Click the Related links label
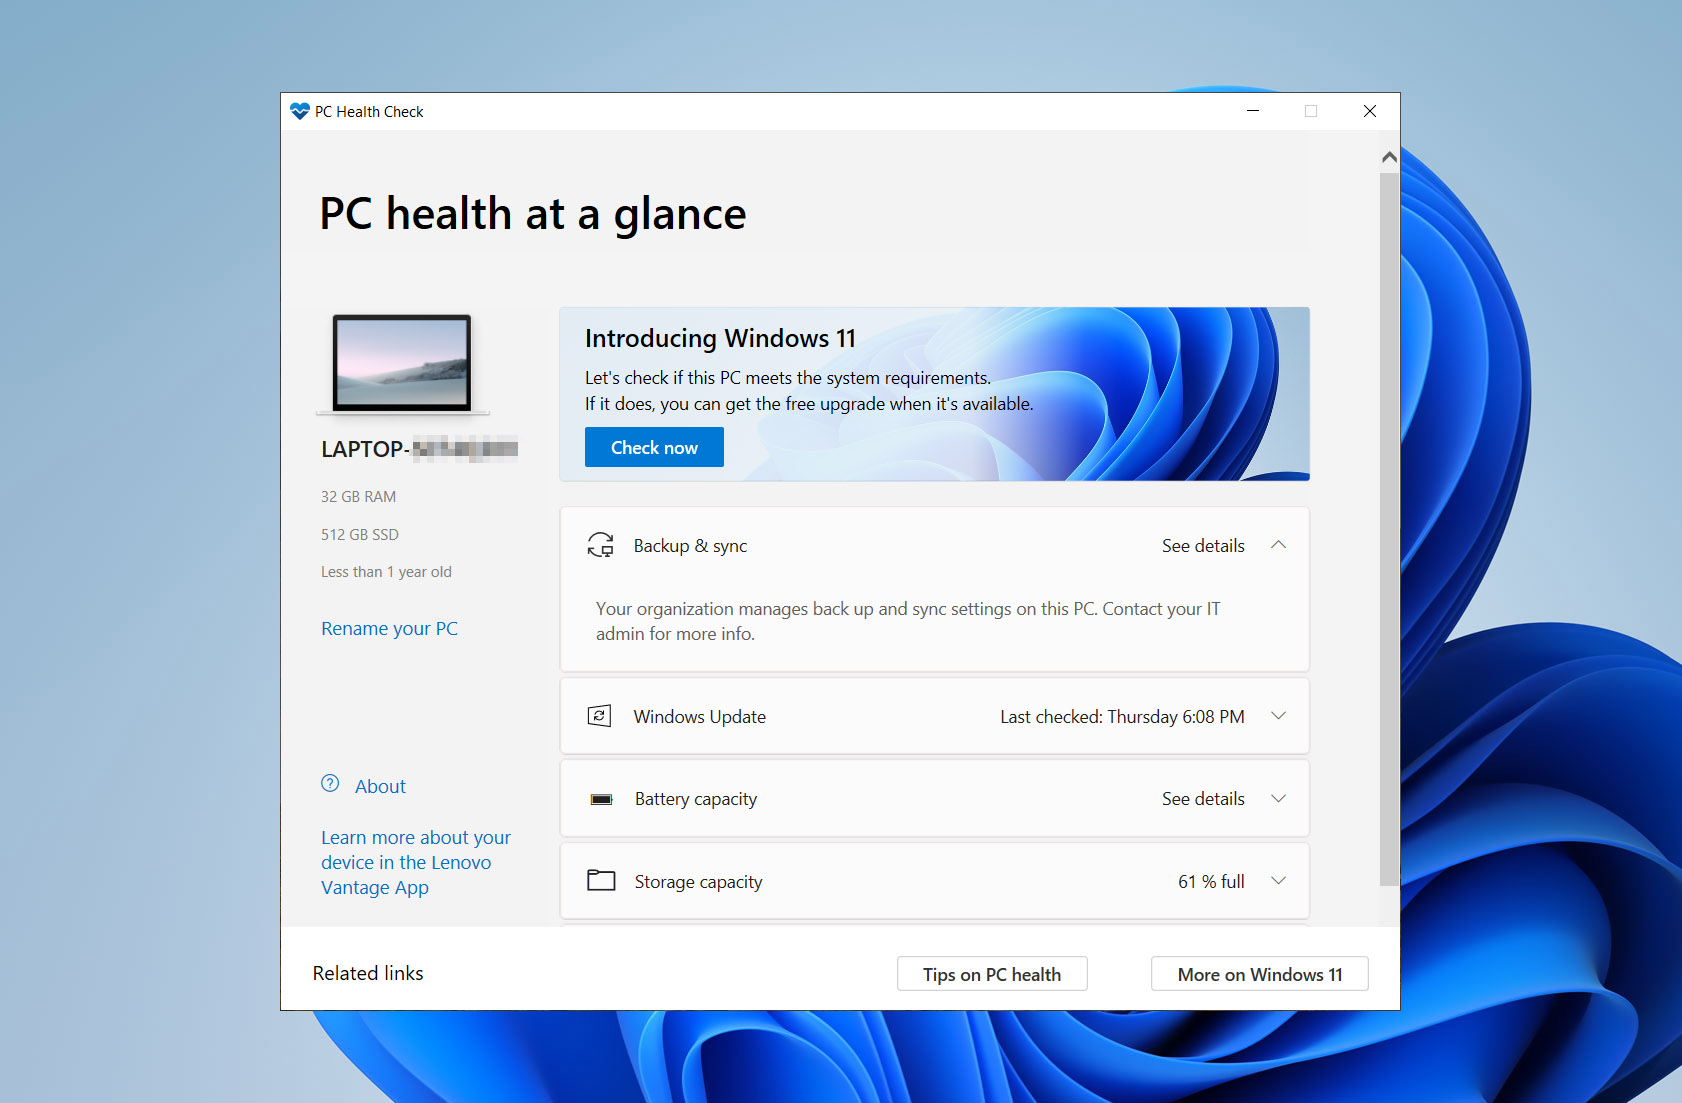The image size is (1682, 1103). click(x=368, y=973)
